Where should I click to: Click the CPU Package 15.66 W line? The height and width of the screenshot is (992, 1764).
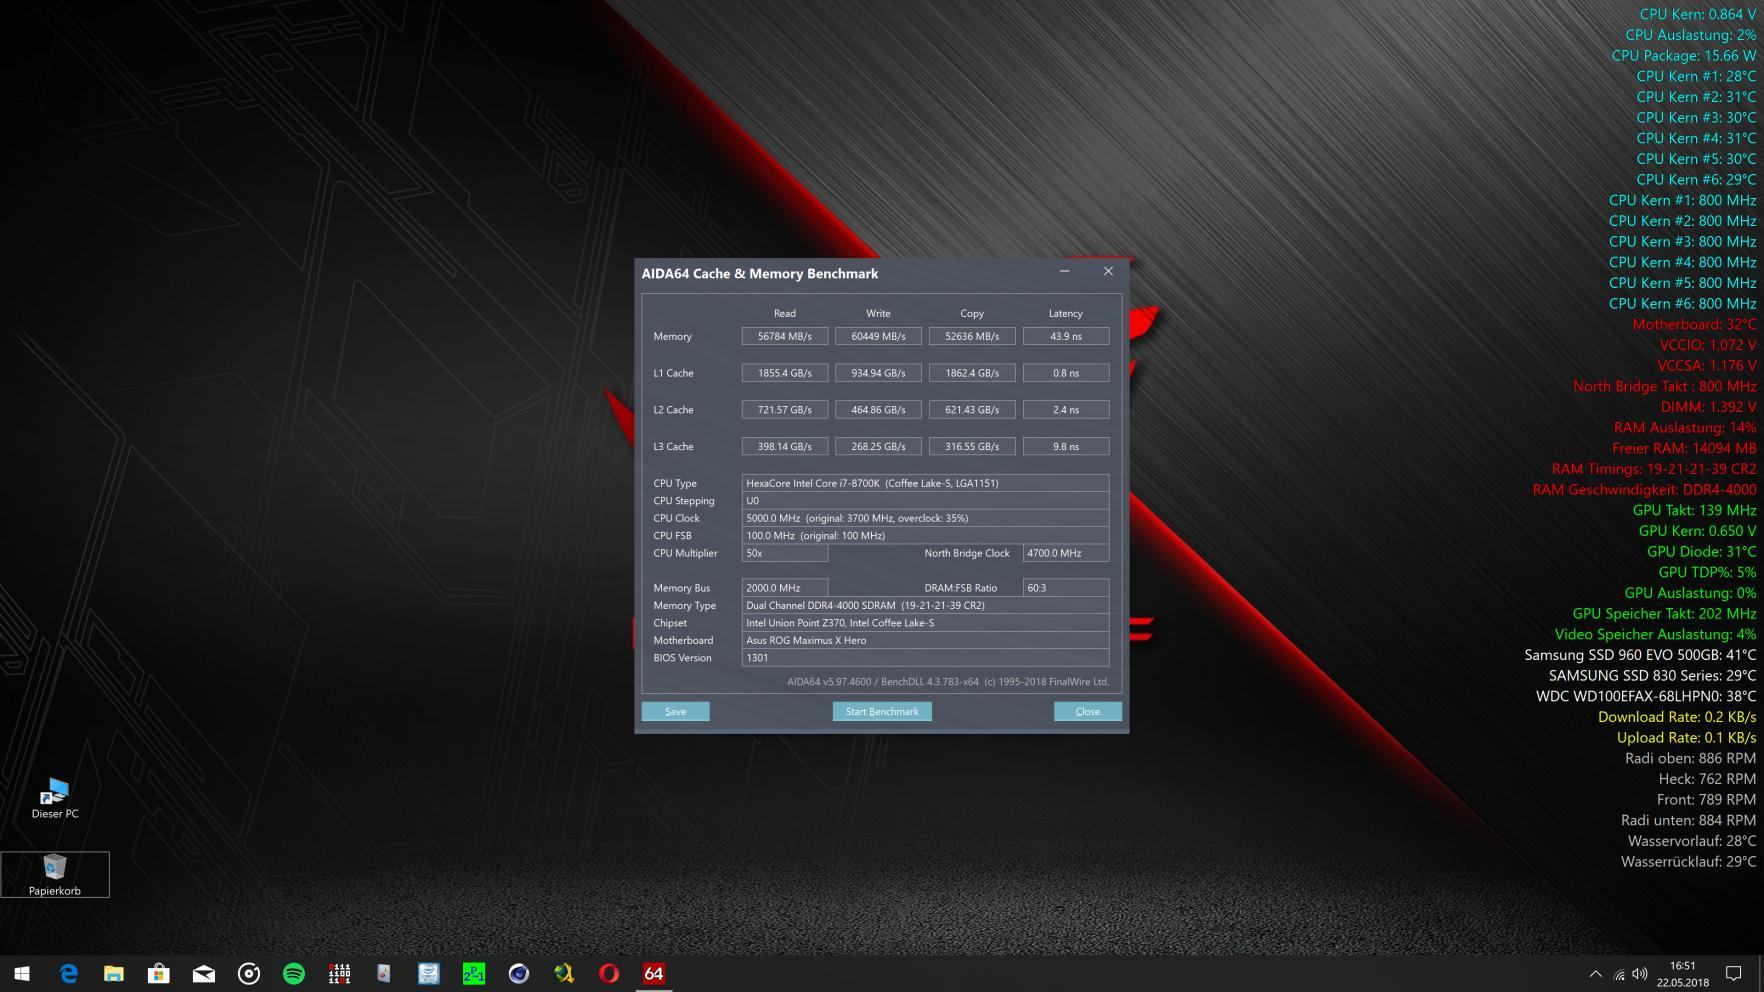(x=1684, y=56)
